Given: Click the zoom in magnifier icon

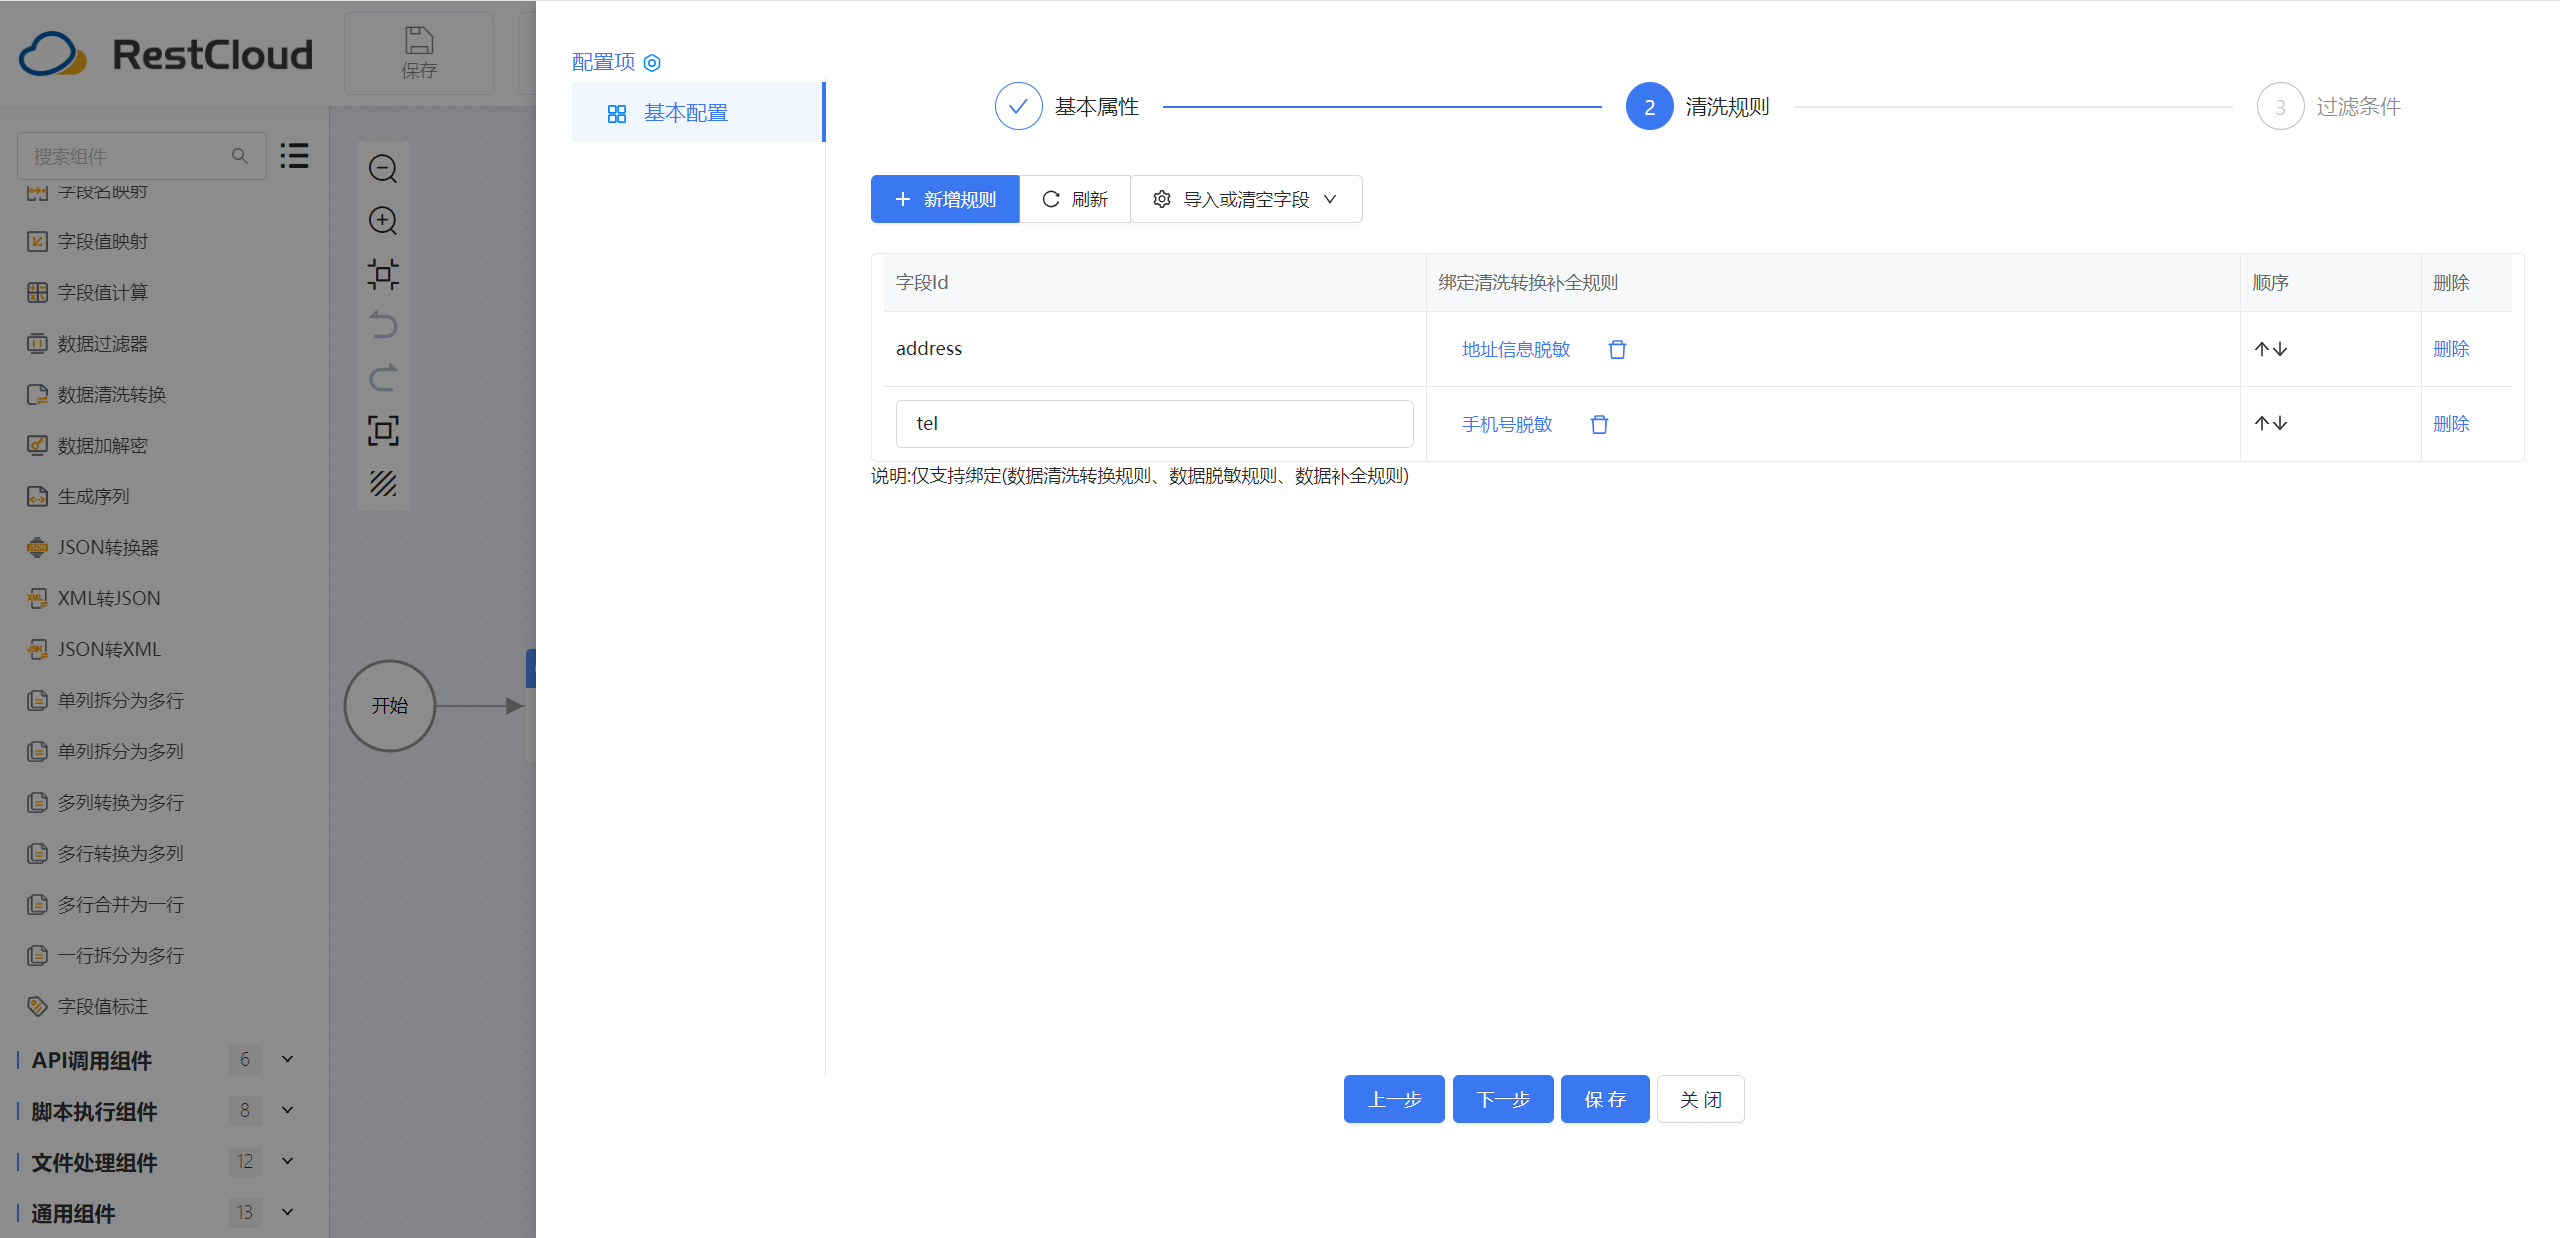Looking at the screenshot, I should (383, 221).
